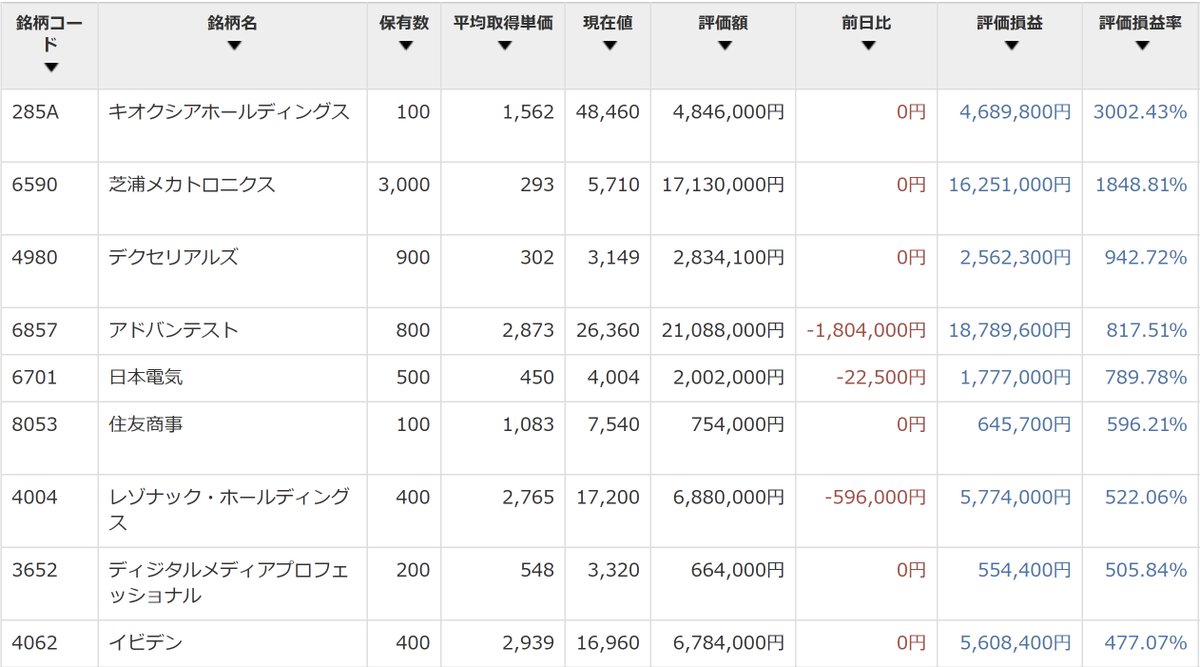Click 保有数 value 3,000
This screenshot has width=1200, height=667.
click(404, 185)
